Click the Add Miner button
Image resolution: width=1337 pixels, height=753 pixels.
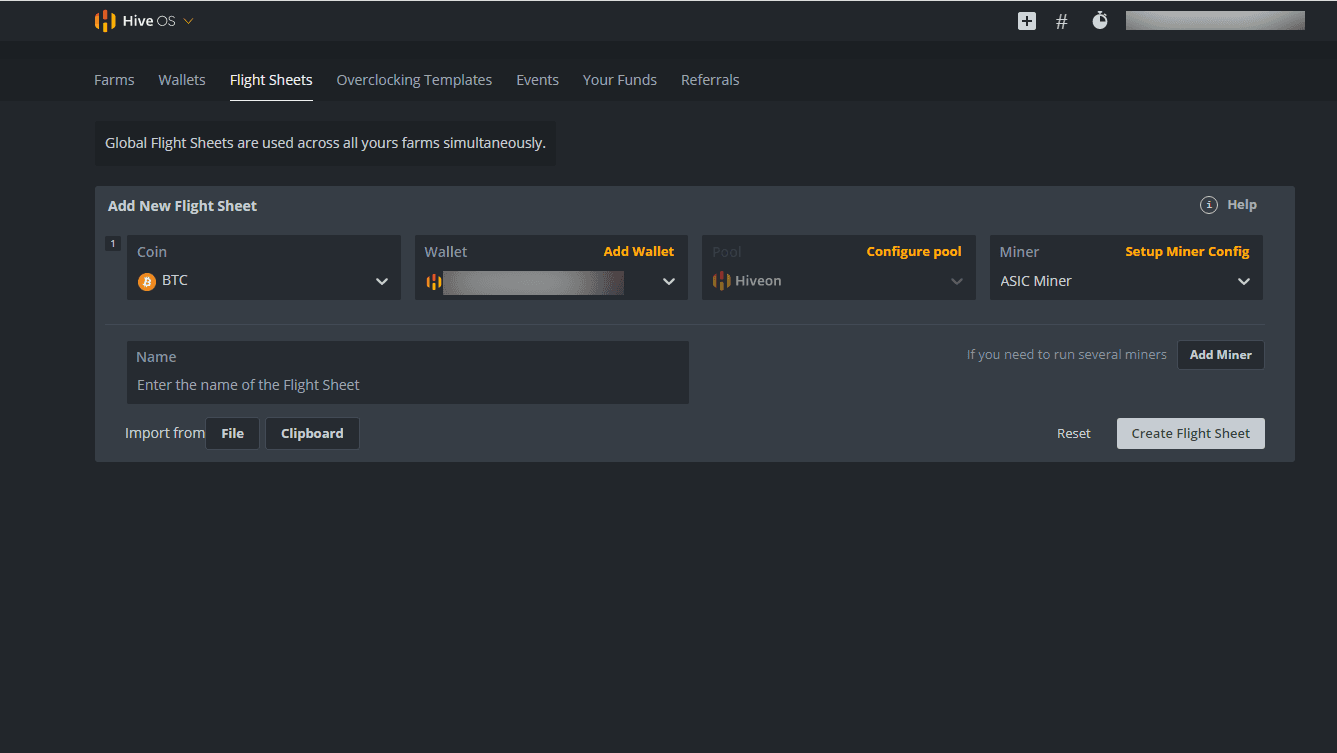pyautogui.click(x=1221, y=355)
